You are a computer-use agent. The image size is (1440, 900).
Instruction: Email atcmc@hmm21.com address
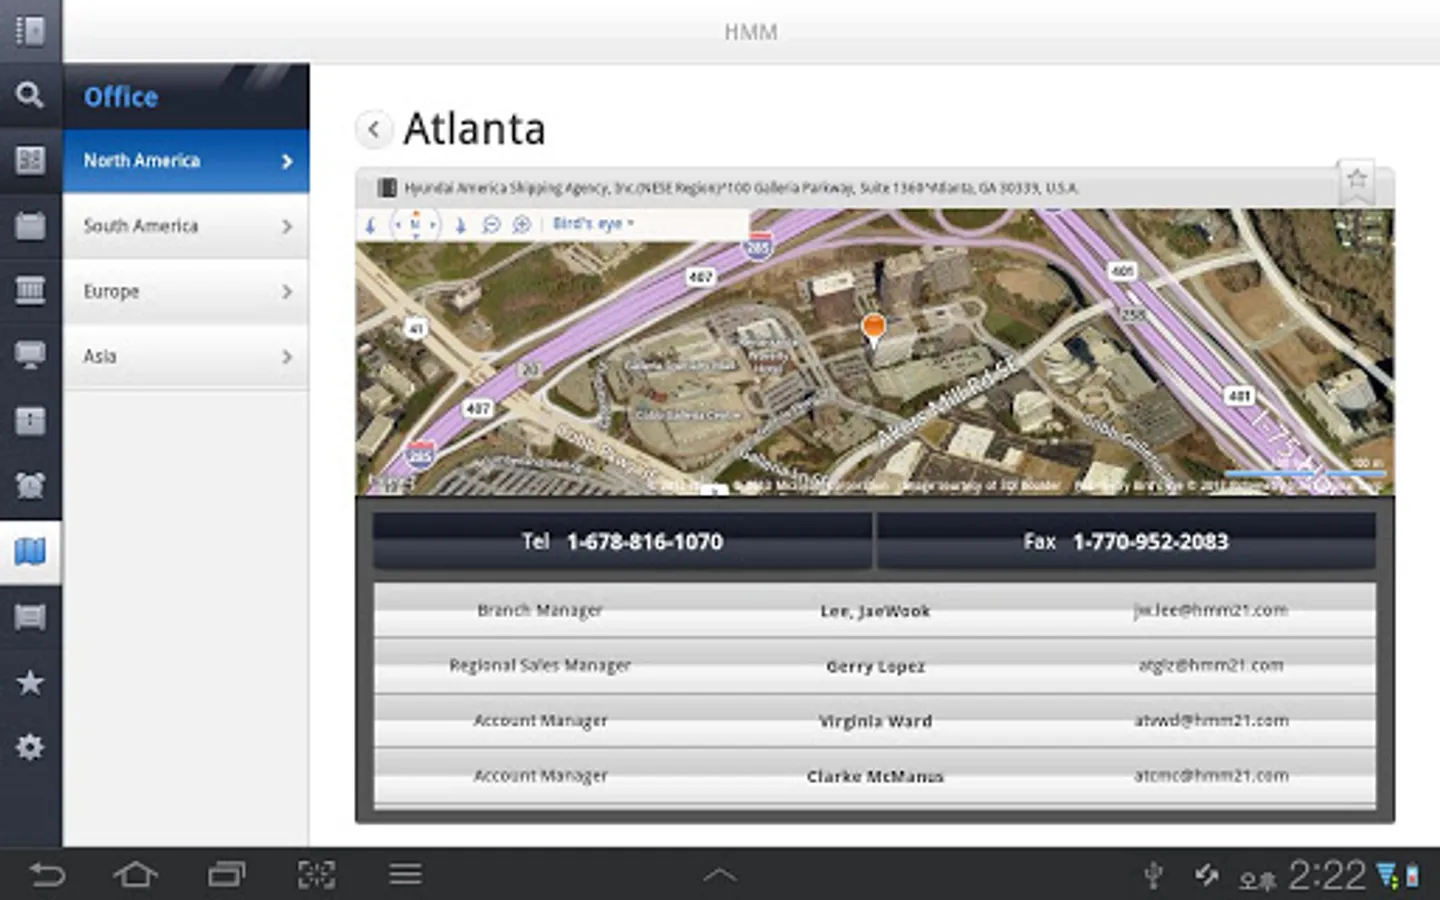(1211, 775)
